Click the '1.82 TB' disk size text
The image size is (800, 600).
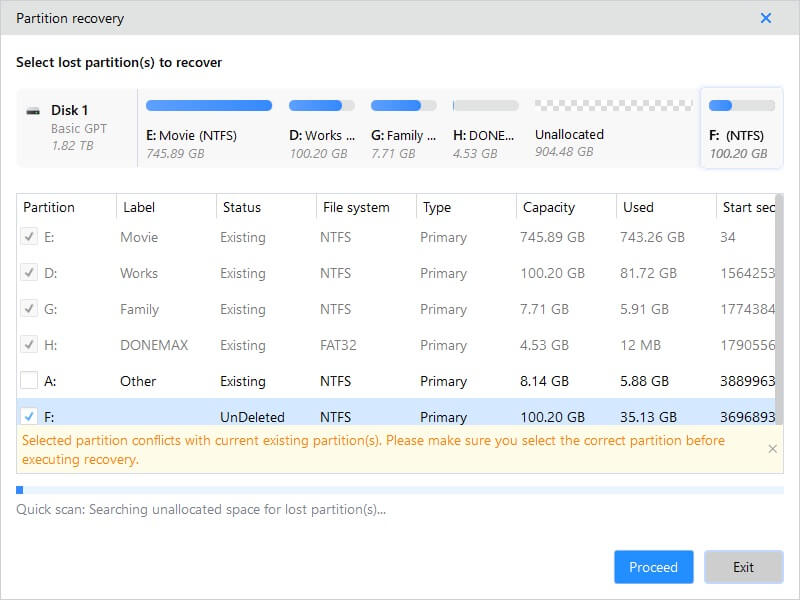(72, 146)
